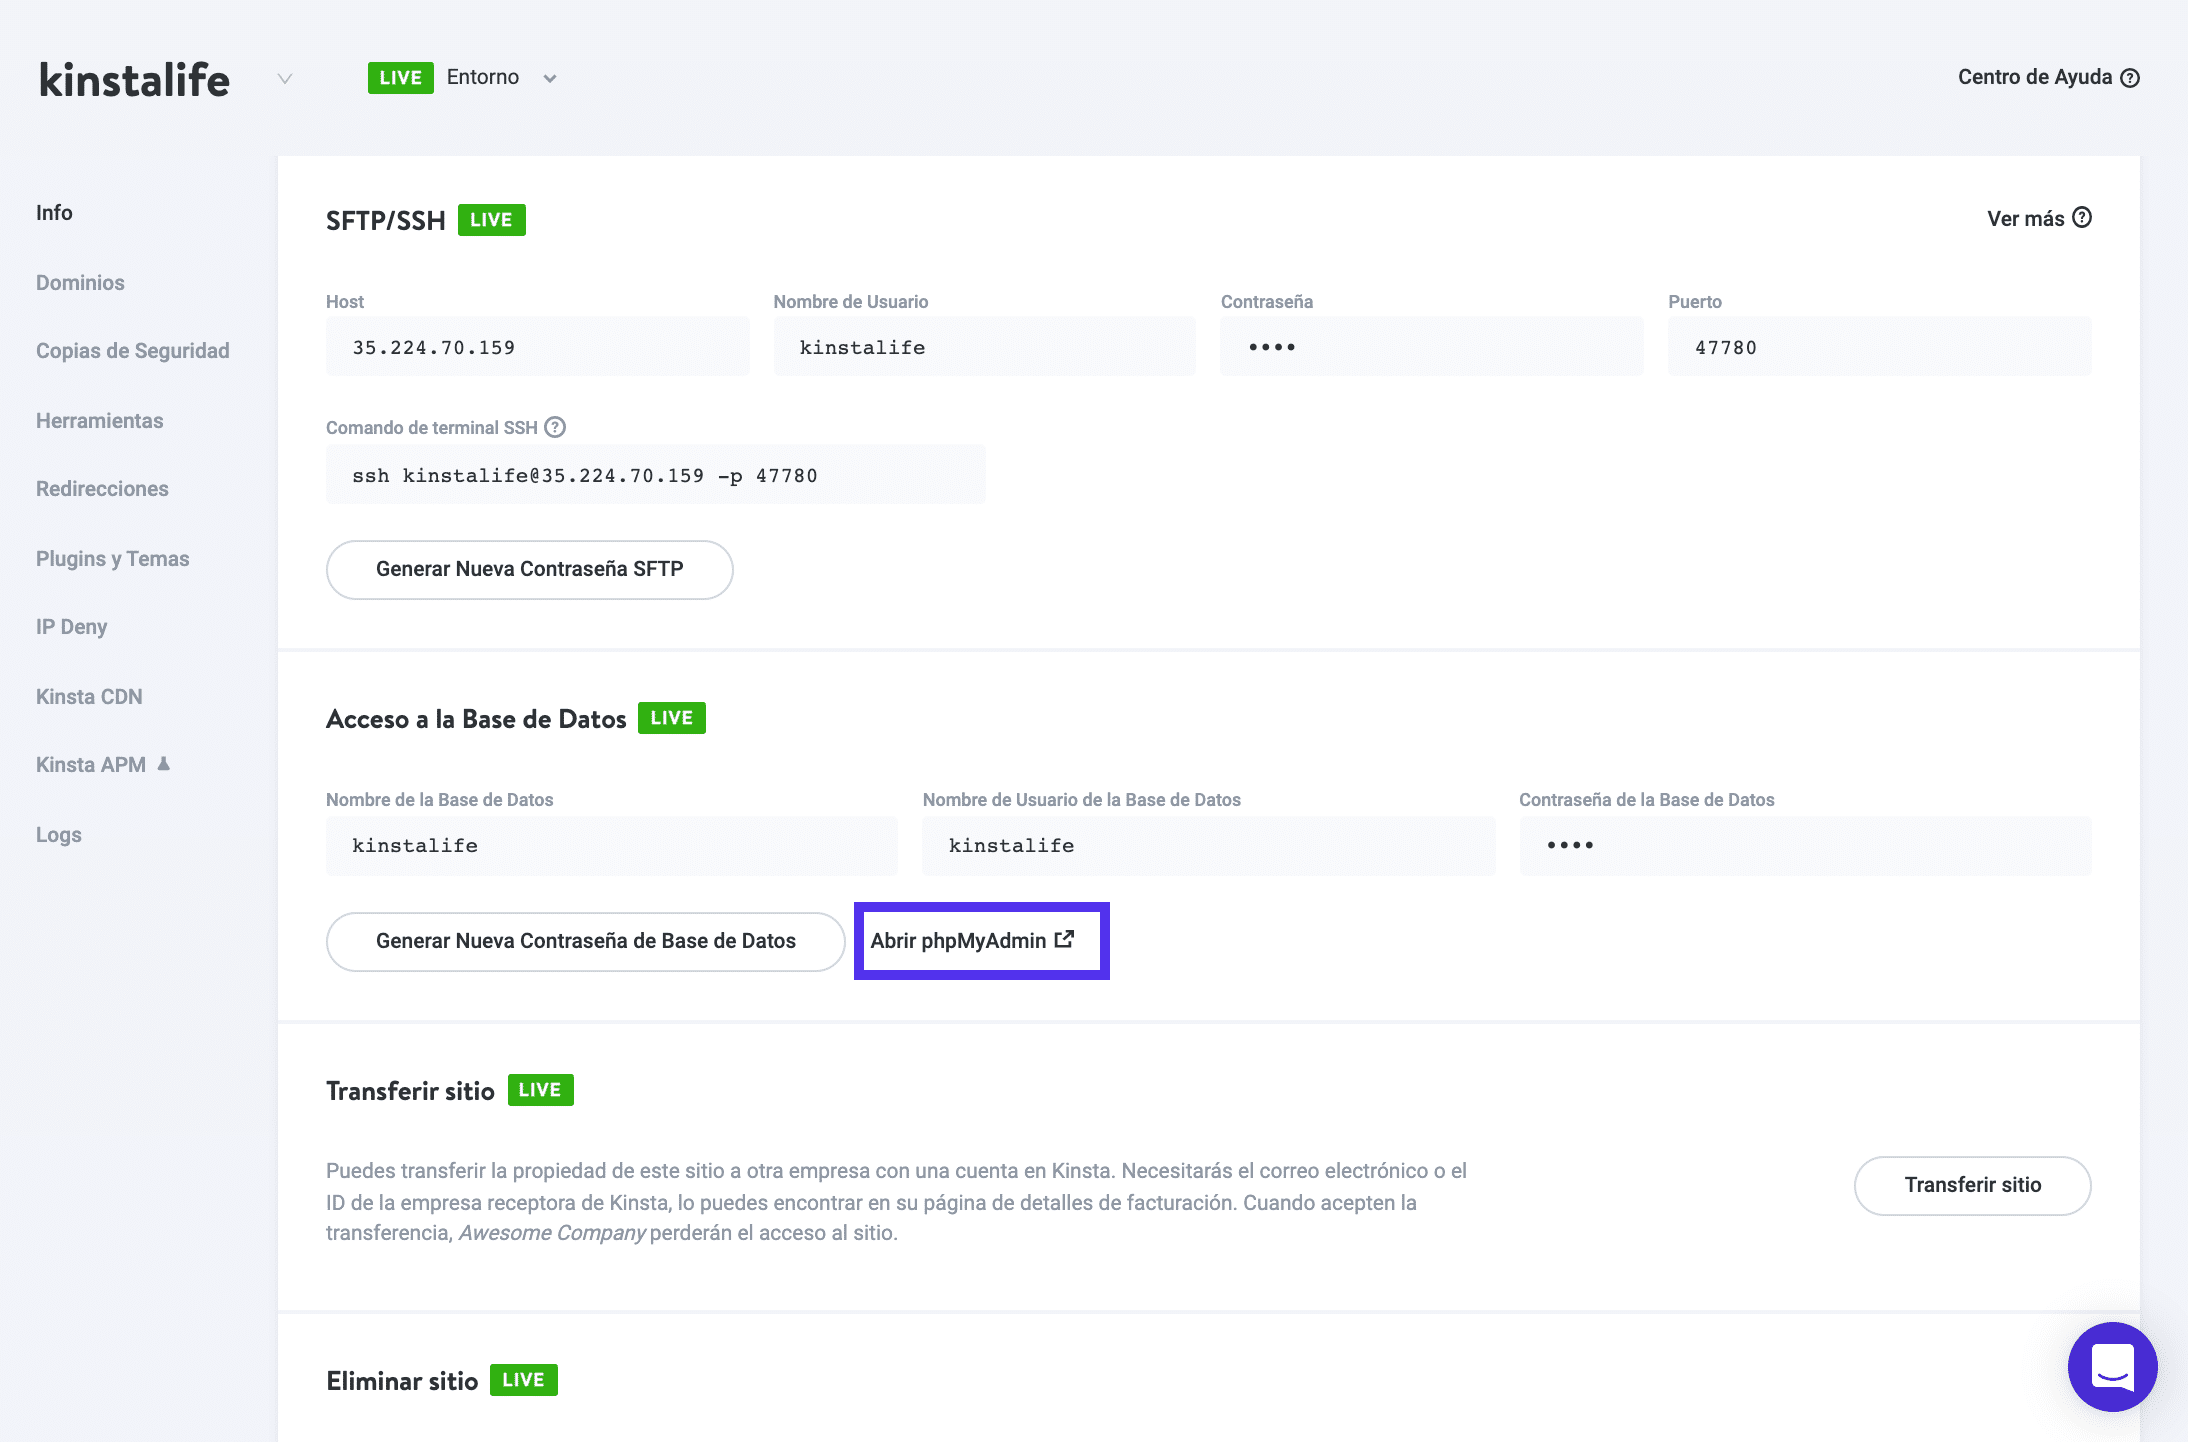Expand the Entorno environment dropdown
2188x1442 pixels.
(x=548, y=77)
